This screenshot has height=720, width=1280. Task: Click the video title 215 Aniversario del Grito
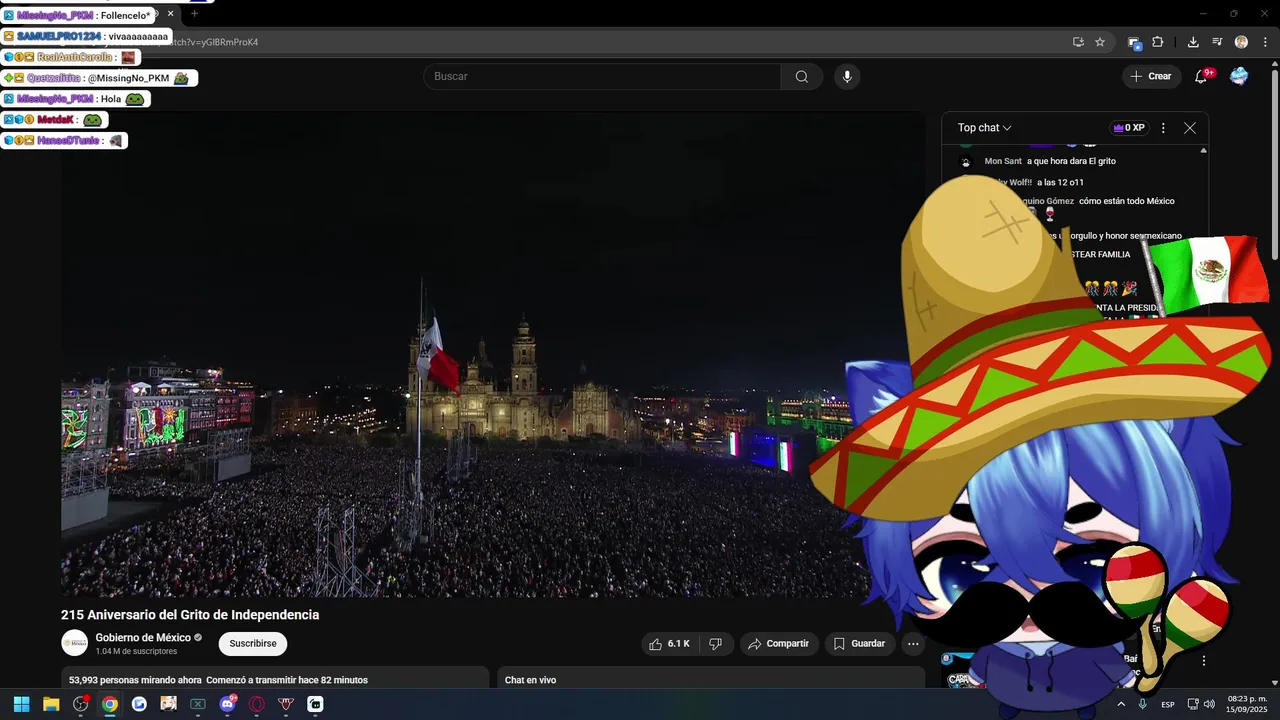[x=190, y=615]
